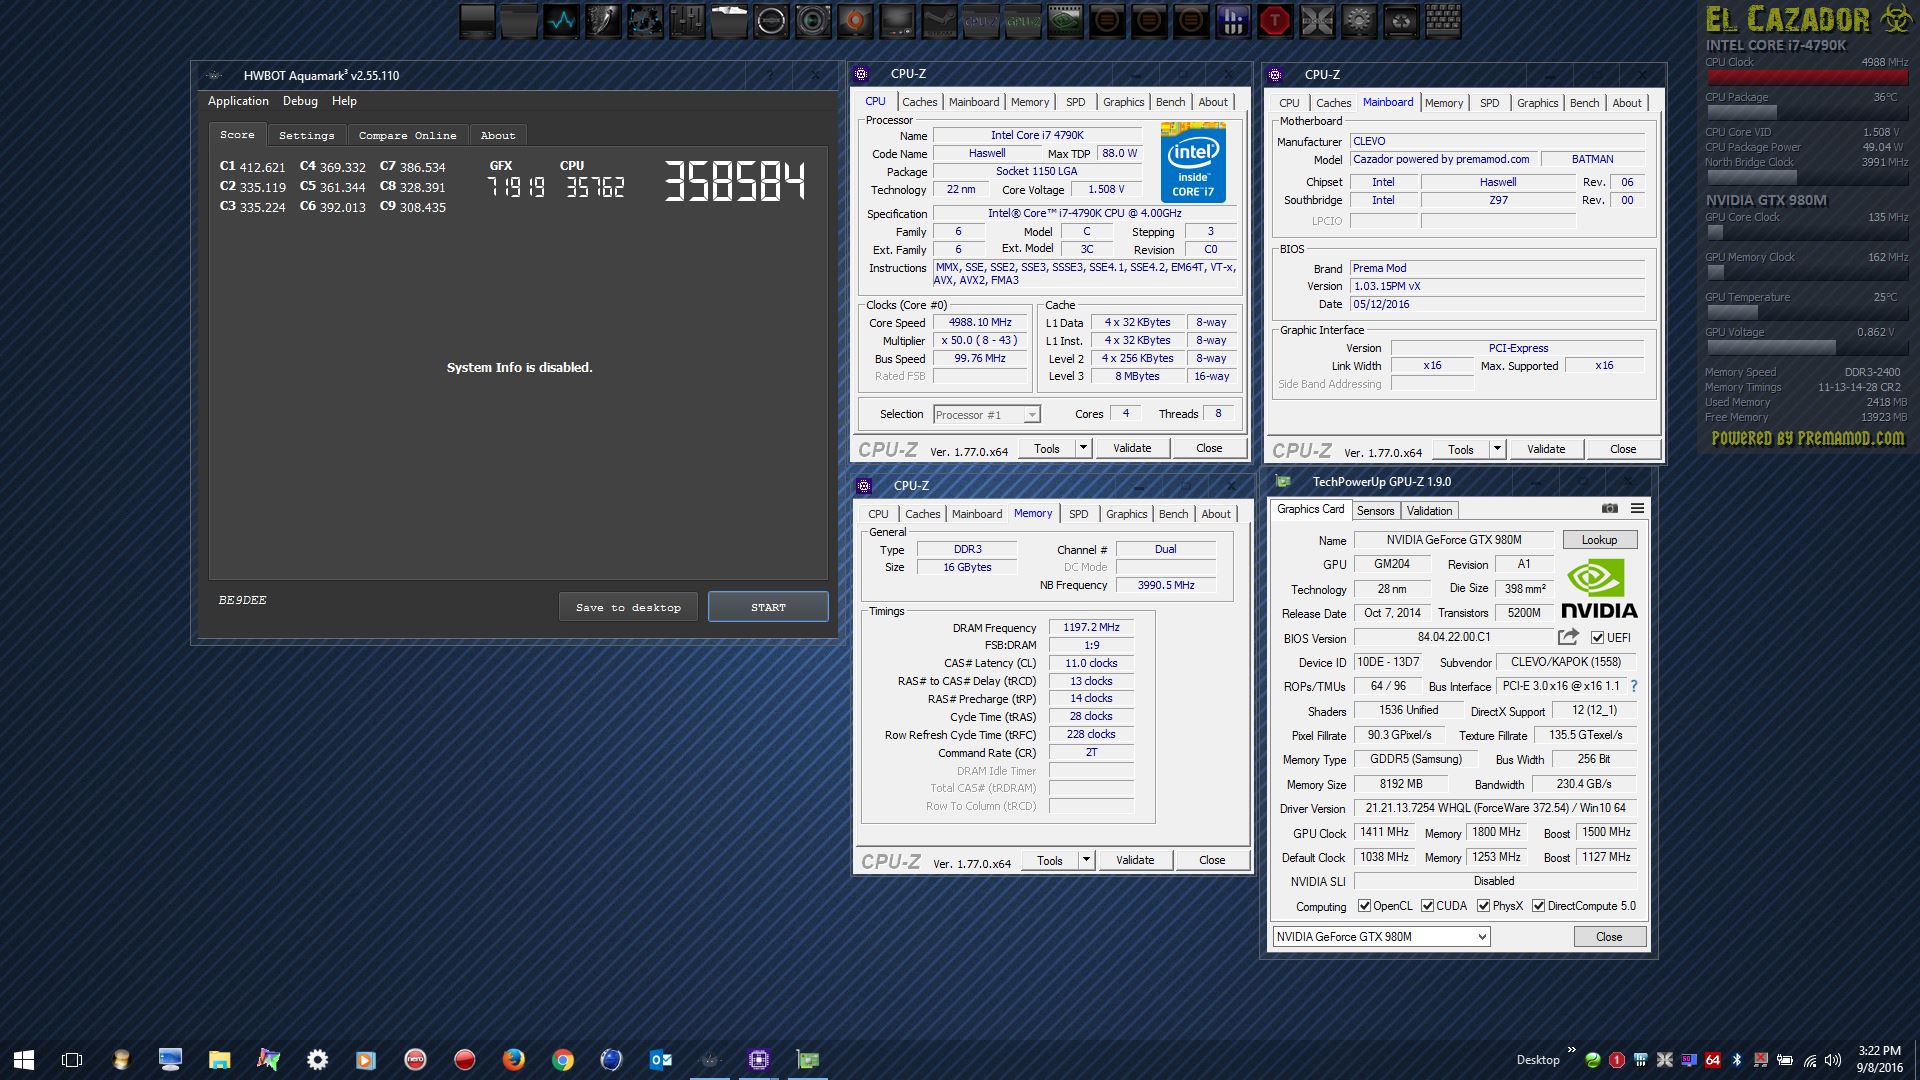Click Save to desktop in Aquamark
Screen dimensions: 1920x1080
pyautogui.click(x=628, y=607)
